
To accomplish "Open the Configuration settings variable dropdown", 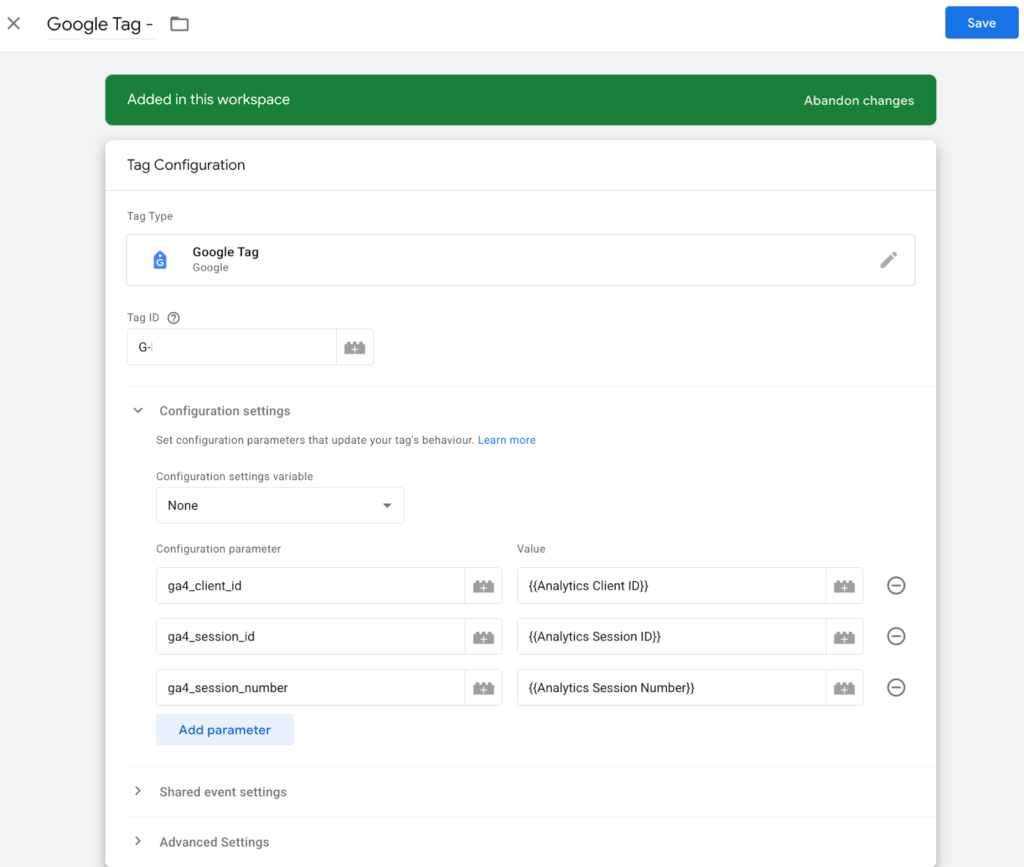I will point(280,506).
